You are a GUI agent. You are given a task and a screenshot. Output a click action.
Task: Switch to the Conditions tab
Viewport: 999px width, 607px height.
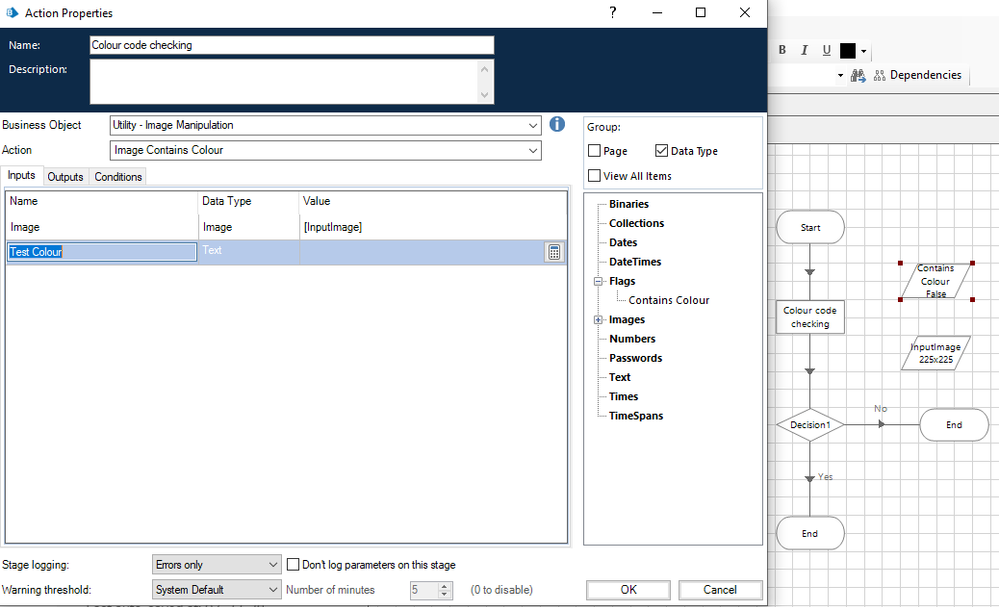[x=118, y=177]
